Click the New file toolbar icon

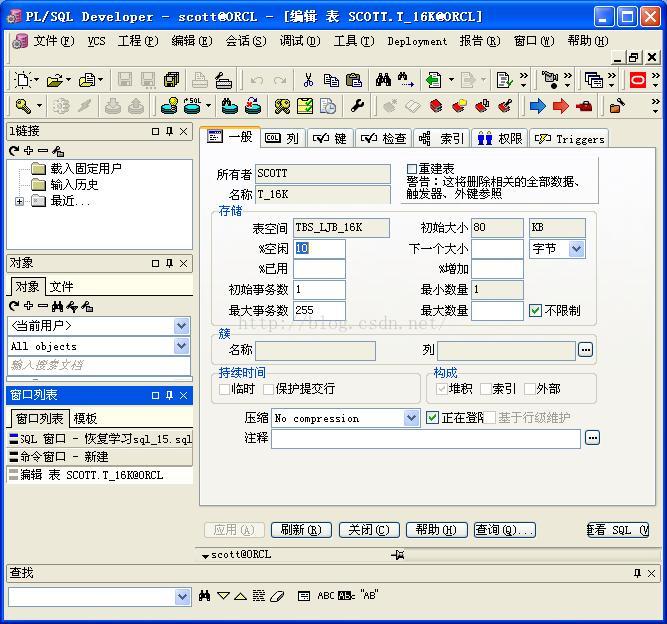click(x=23, y=80)
